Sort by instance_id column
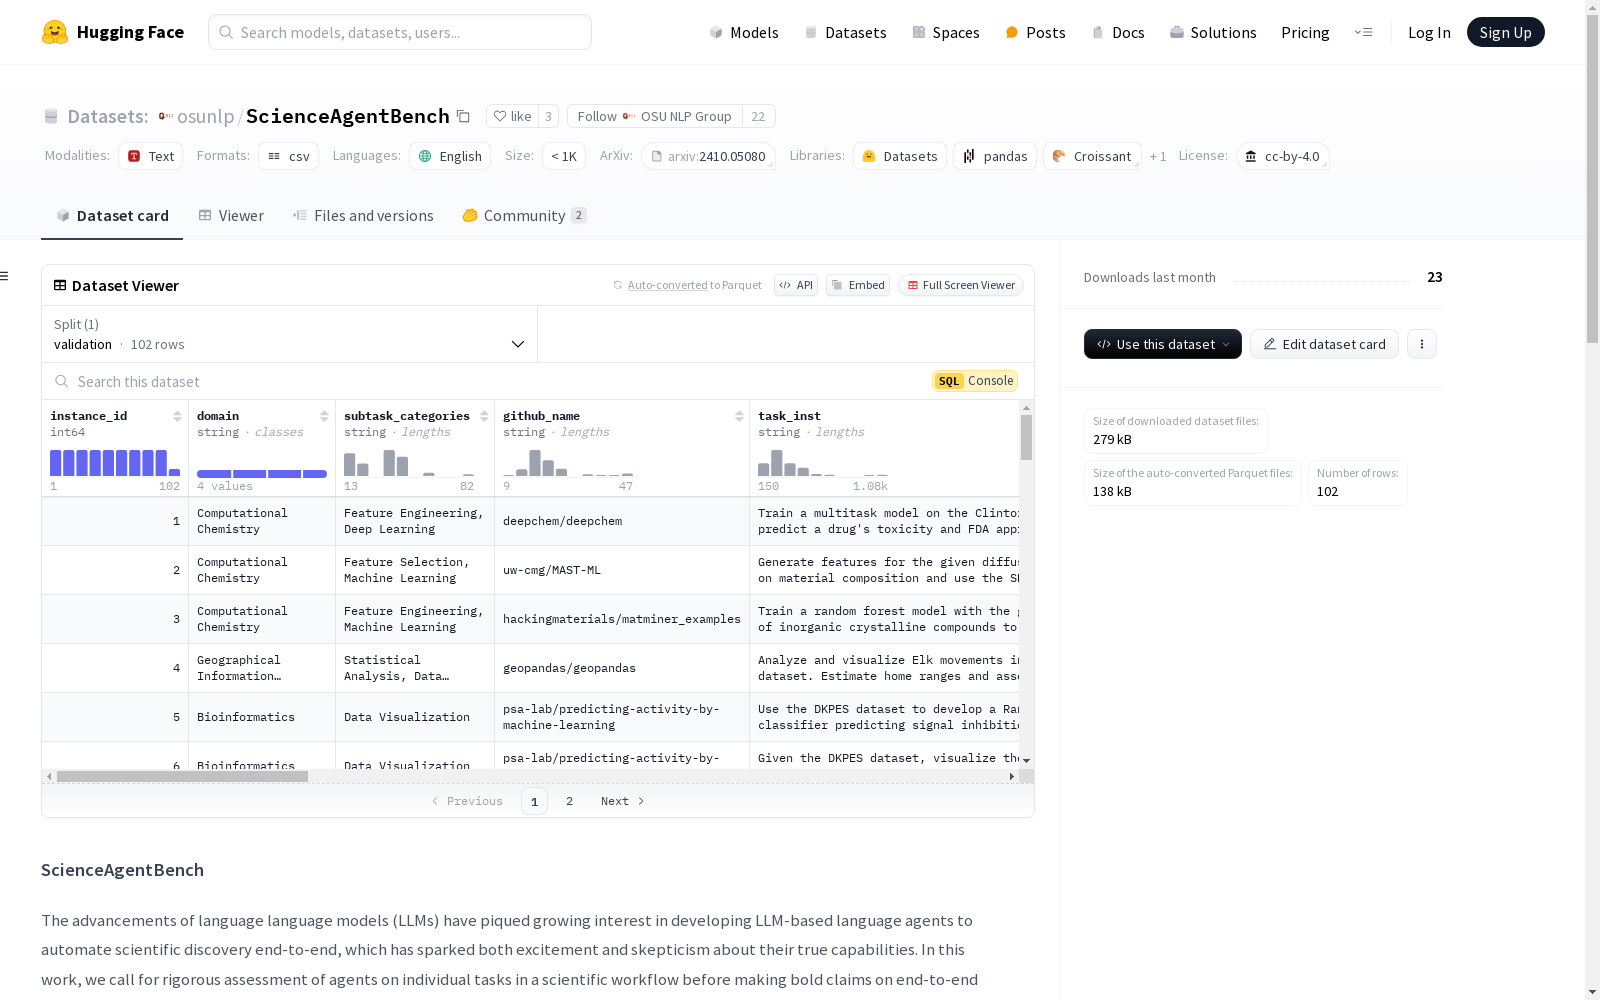 (177, 416)
